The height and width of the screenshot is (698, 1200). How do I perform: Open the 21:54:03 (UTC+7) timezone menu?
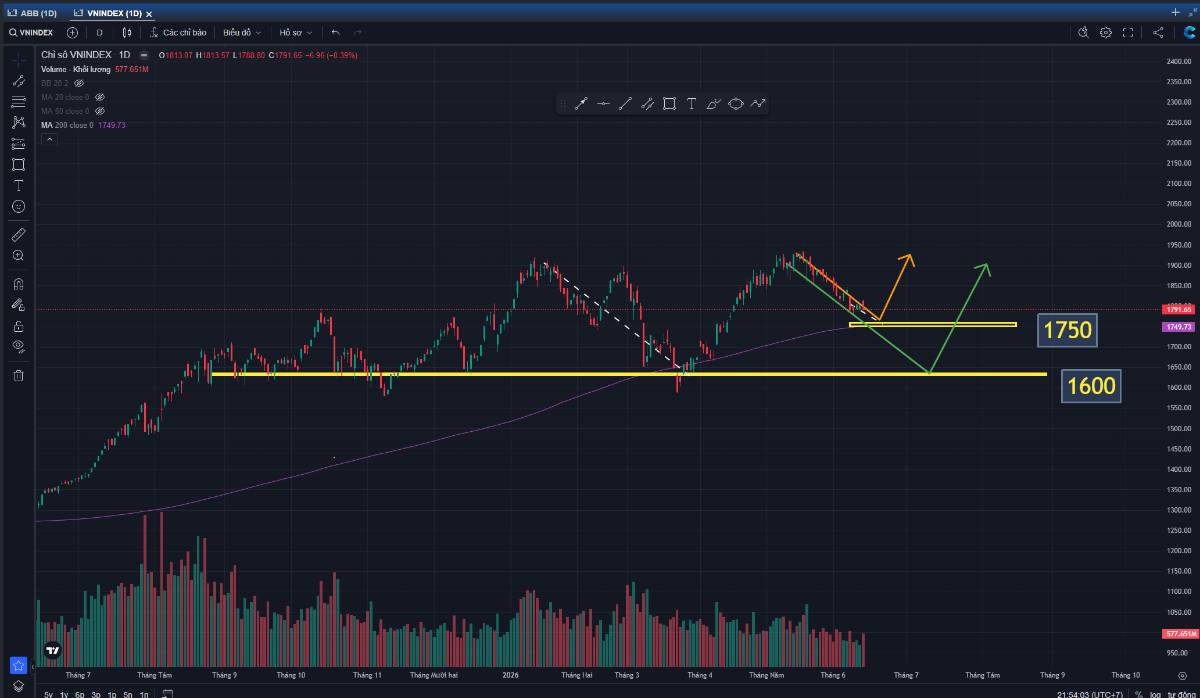pos(1089,693)
